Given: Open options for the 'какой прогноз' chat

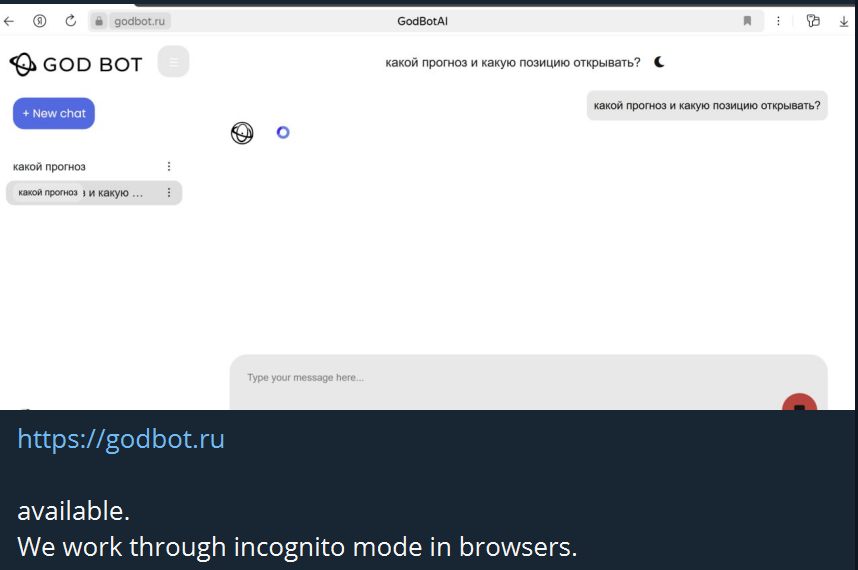Looking at the screenshot, I should 169,166.
